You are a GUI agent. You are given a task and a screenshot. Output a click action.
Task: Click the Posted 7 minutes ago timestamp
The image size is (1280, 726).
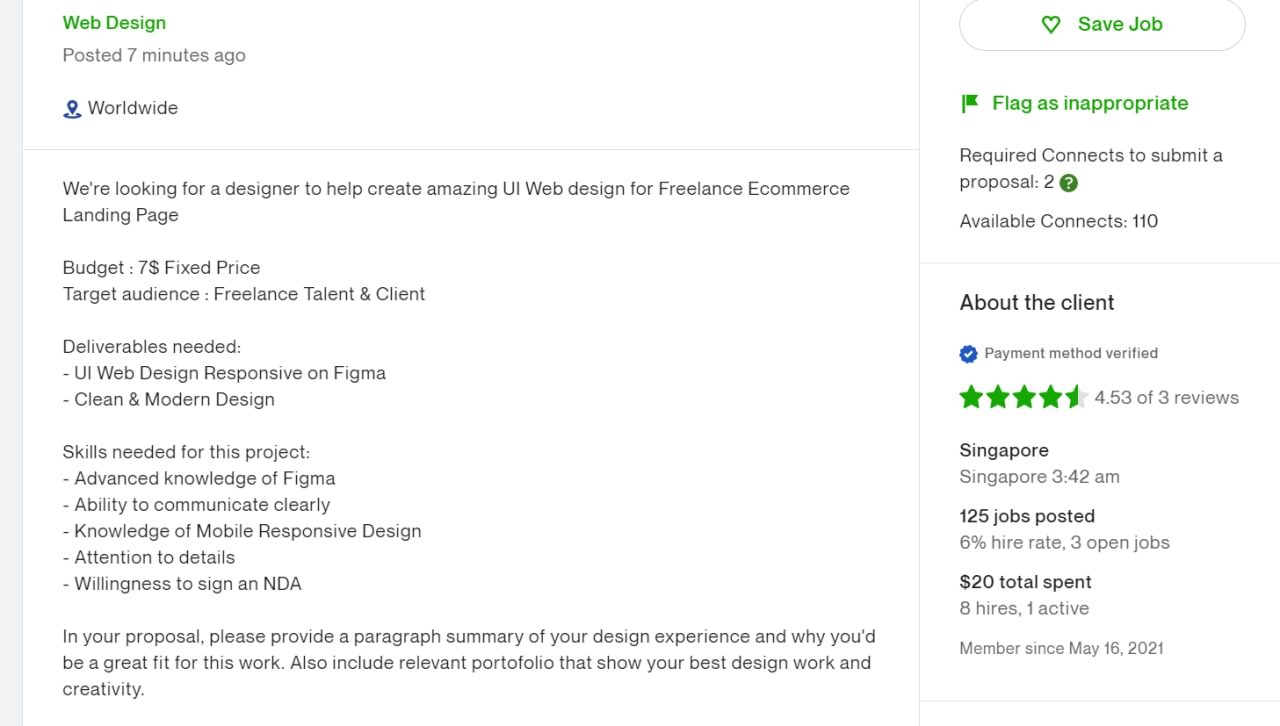(x=154, y=55)
